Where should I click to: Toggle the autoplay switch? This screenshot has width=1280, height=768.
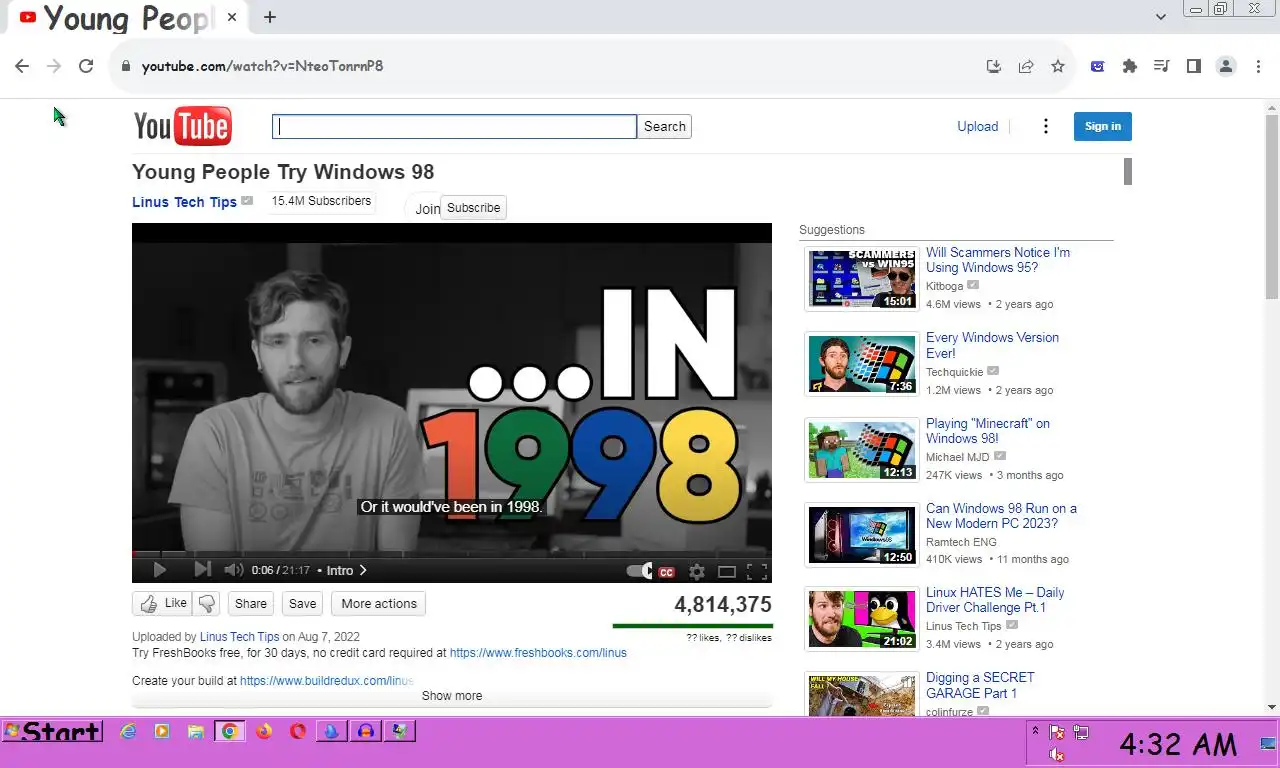[x=639, y=571]
